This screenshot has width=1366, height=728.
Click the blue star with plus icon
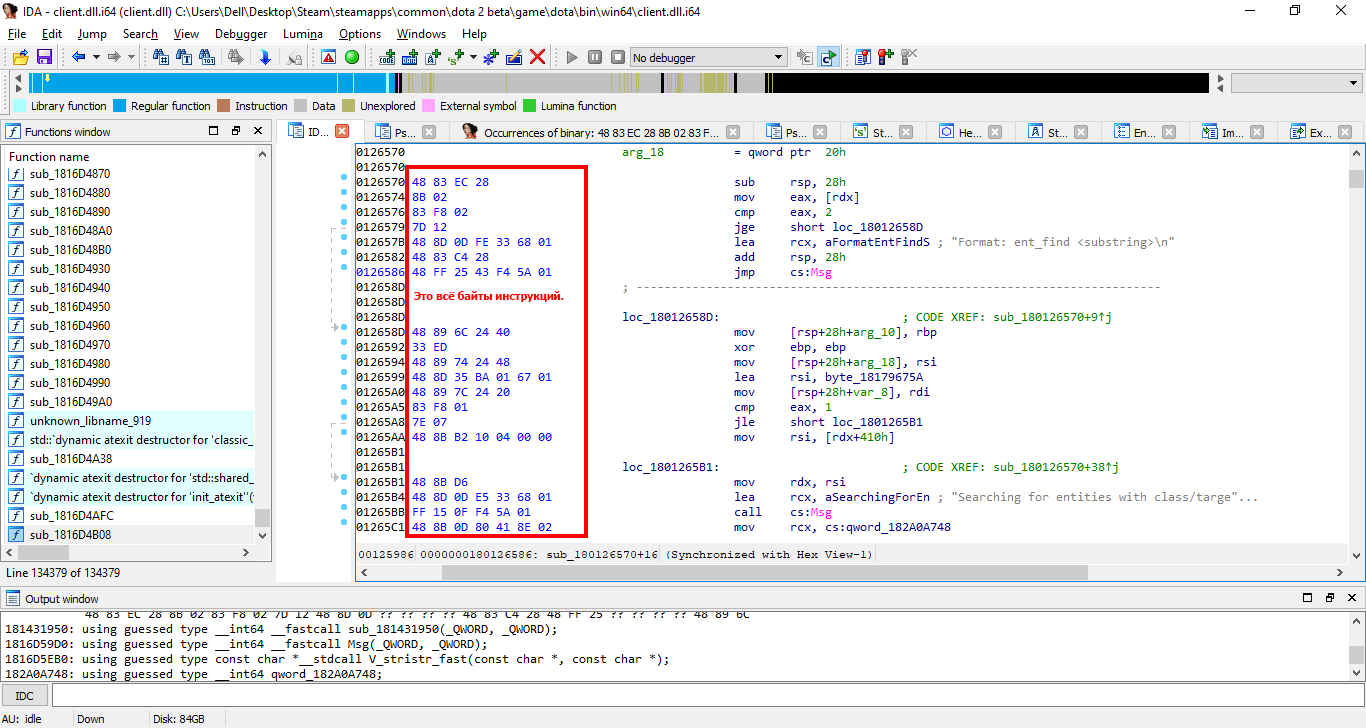point(490,57)
